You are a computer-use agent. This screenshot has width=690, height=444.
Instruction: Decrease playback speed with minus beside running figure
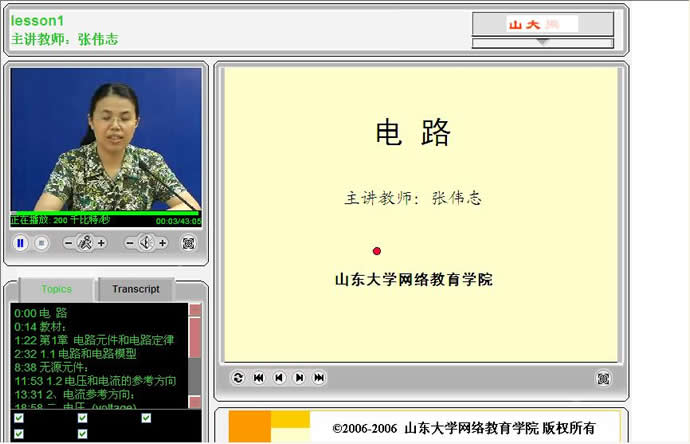tap(69, 243)
